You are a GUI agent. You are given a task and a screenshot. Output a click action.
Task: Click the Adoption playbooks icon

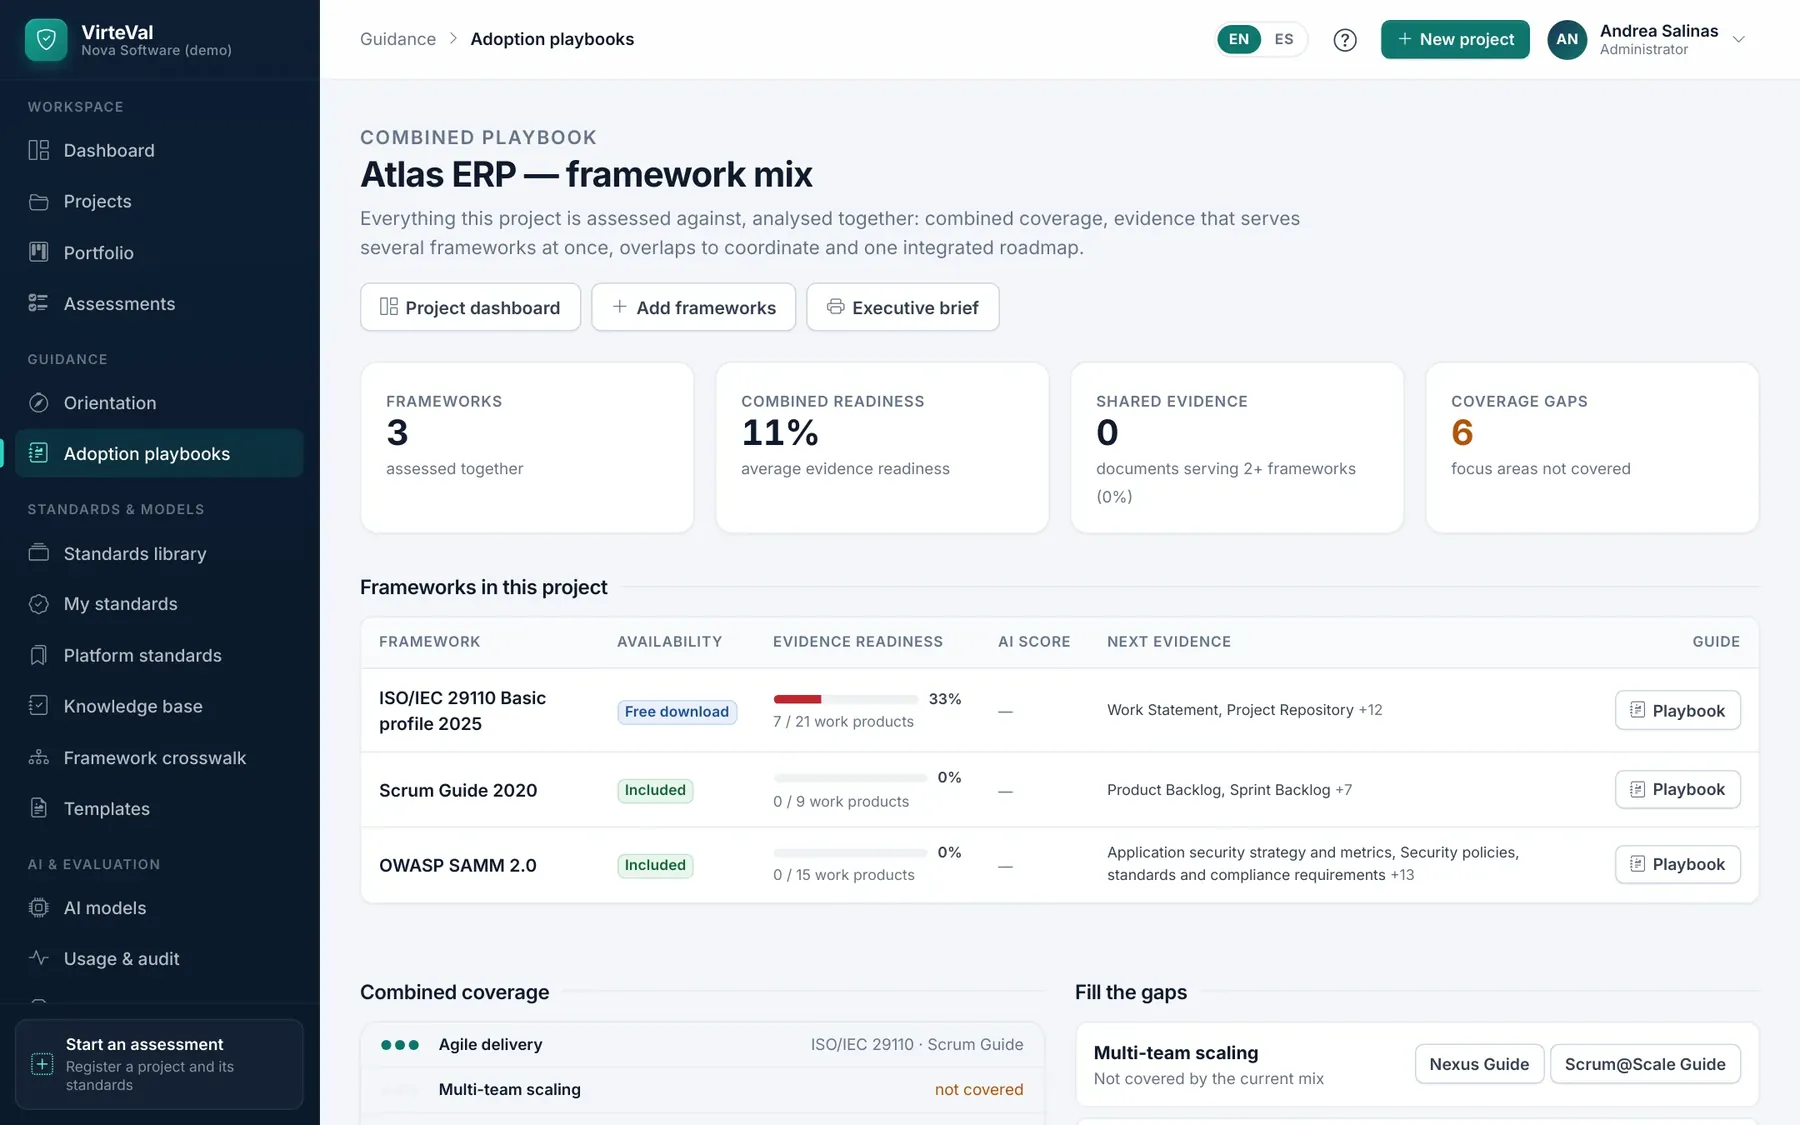pyautogui.click(x=39, y=453)
